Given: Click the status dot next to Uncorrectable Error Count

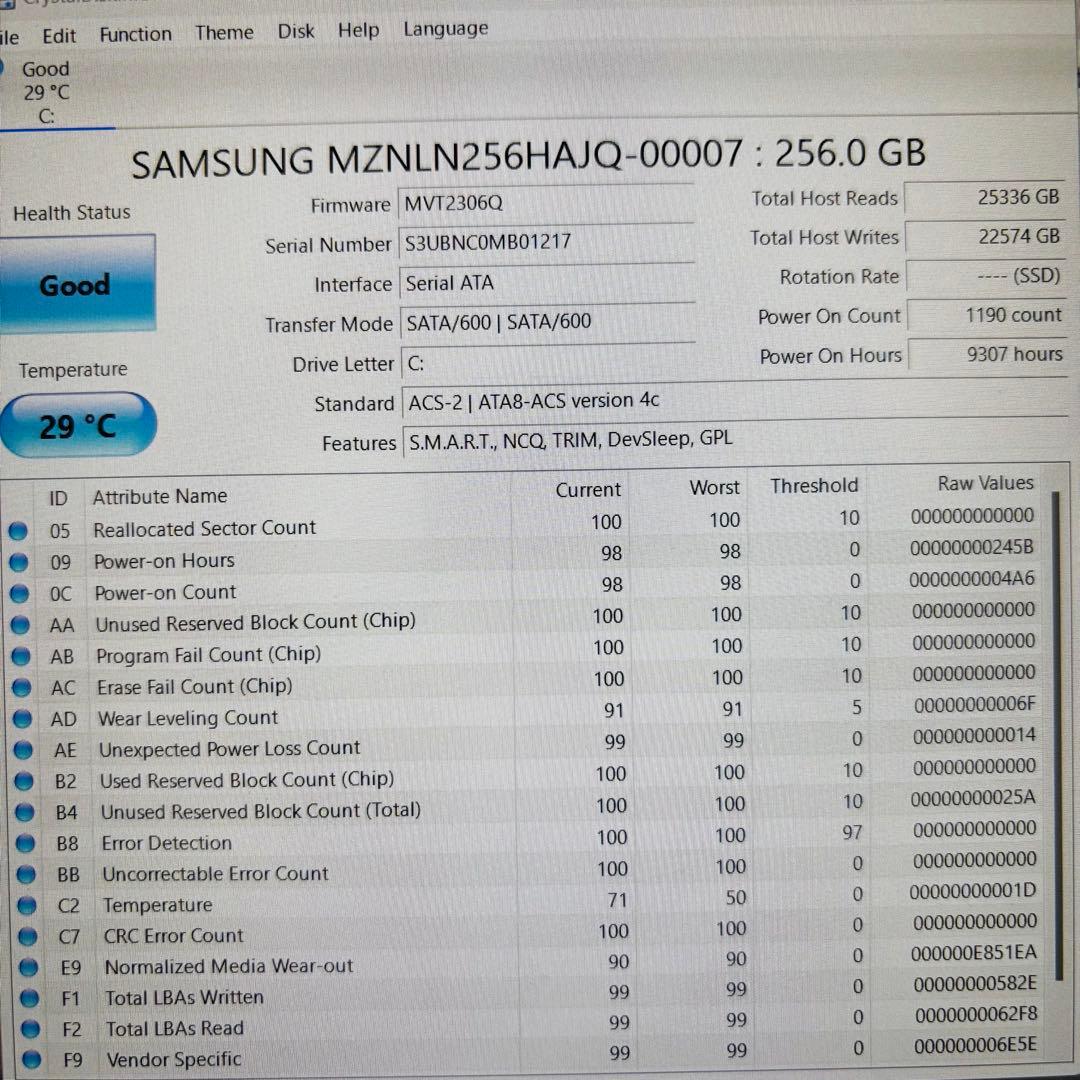Looking at the screenshot, I should pyautogui.click(x=18, y=874).
